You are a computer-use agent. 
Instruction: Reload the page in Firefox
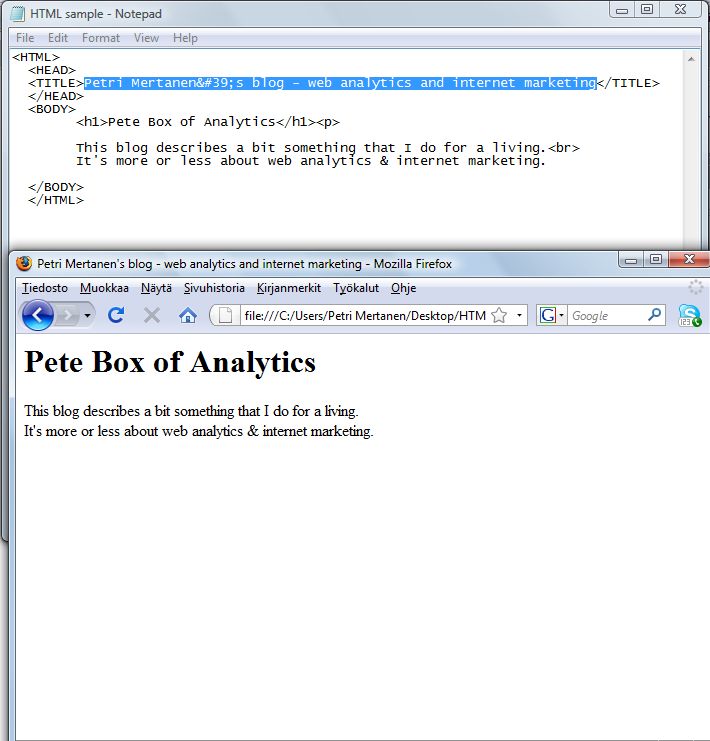click(x=116, y=315)
